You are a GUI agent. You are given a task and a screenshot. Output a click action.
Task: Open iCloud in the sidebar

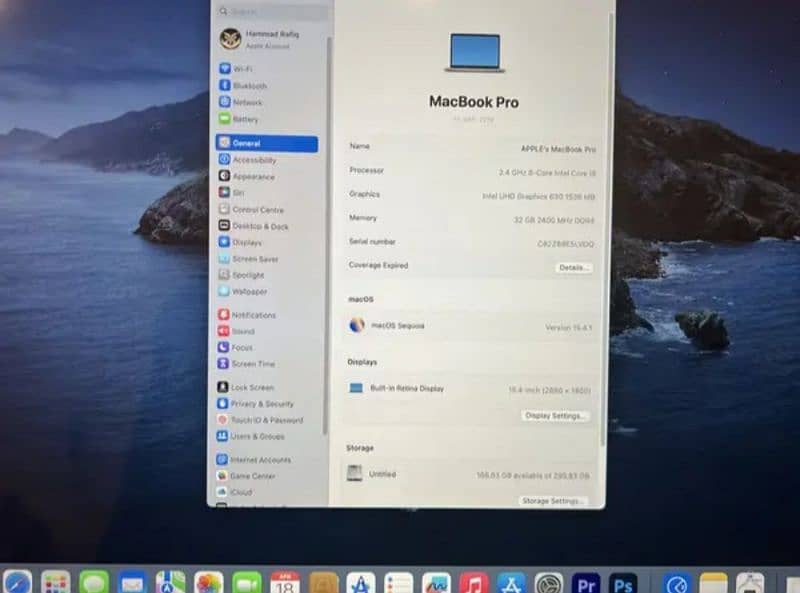(x=234, y=492)
